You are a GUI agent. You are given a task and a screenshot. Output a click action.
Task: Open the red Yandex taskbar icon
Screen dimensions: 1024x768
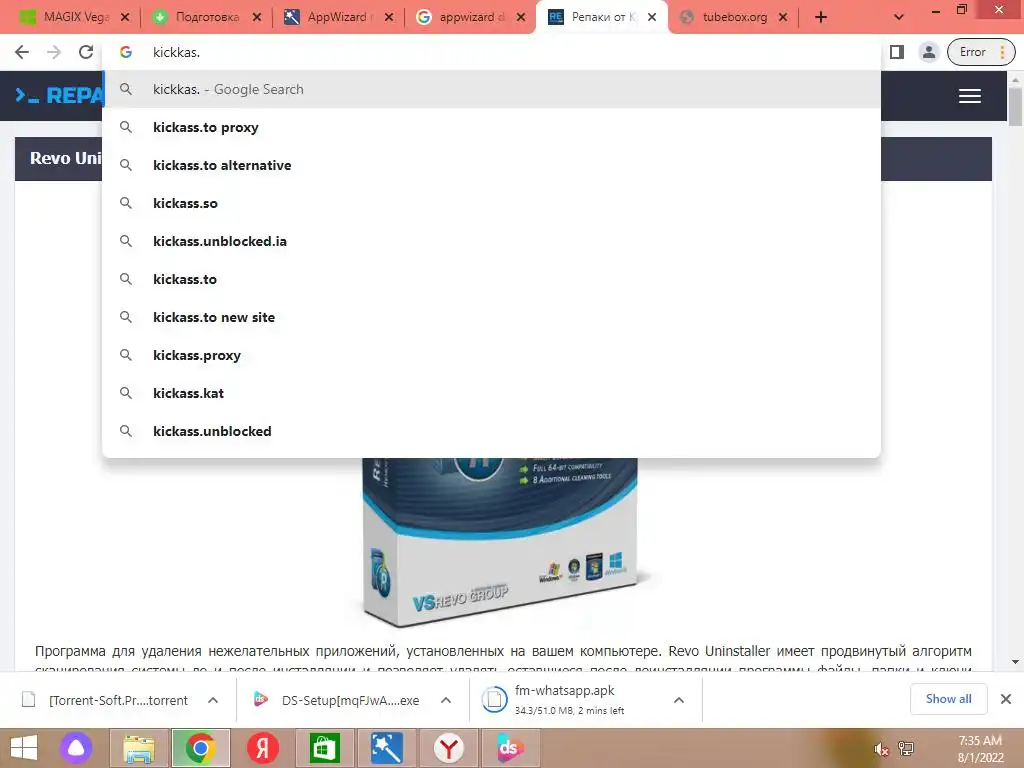pos(263,748)
